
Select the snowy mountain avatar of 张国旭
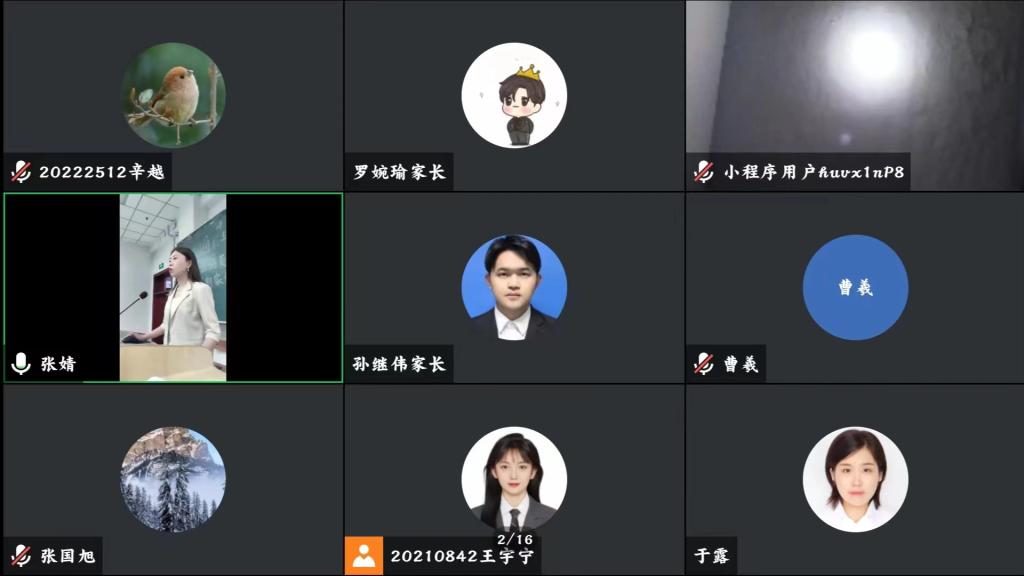173,479
